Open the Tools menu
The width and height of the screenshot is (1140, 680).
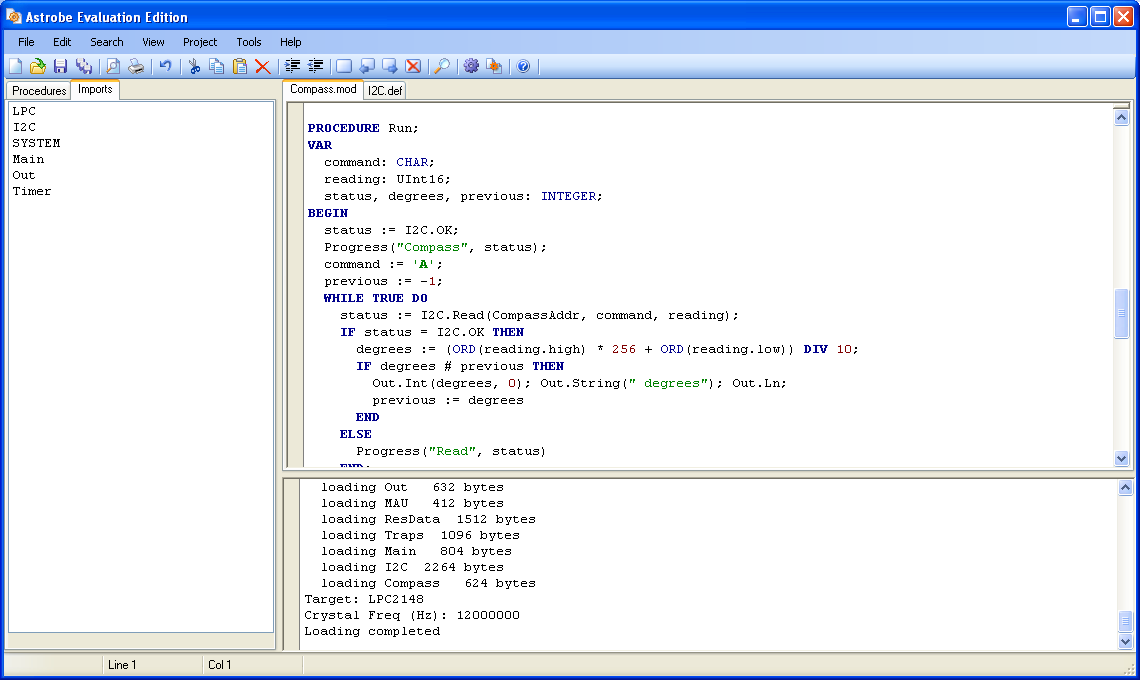[249, 42]
